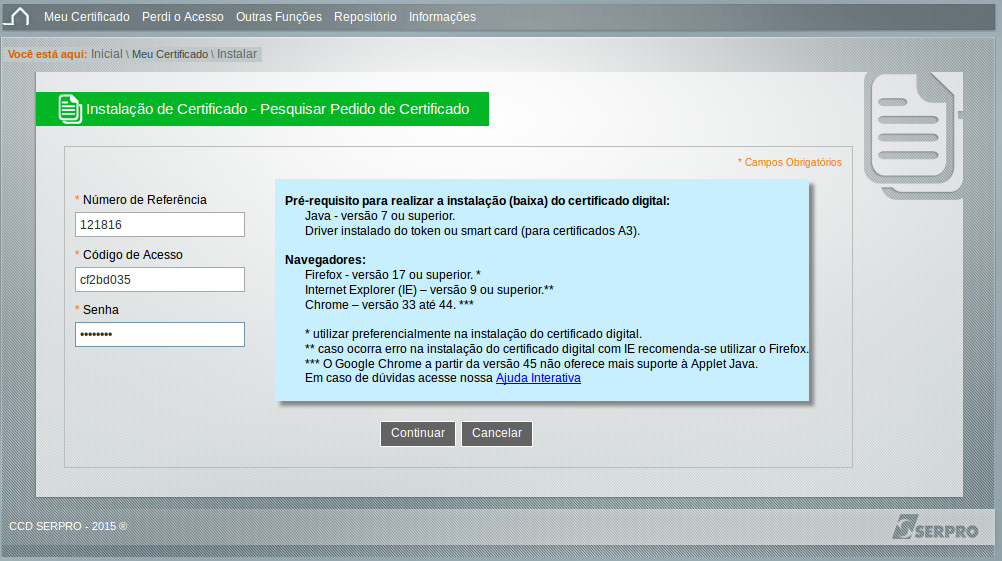Open the Informações menu
The height and width of the screenshot is (561, 1002).
pos(442,17)
